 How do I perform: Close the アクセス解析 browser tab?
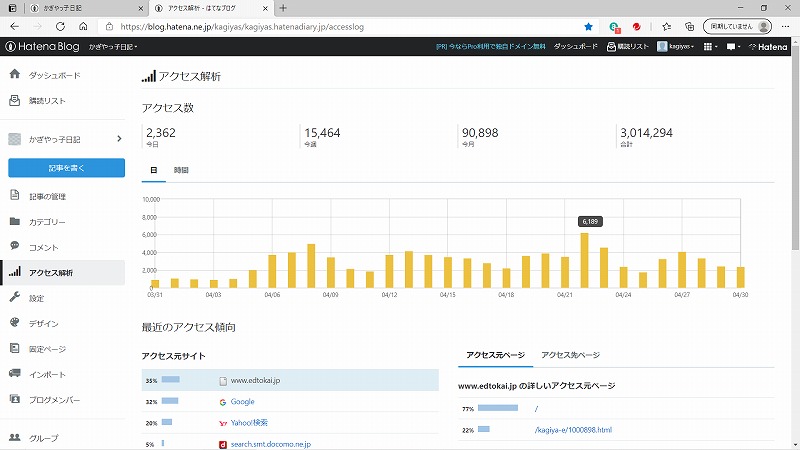click(x=265, y=8)
